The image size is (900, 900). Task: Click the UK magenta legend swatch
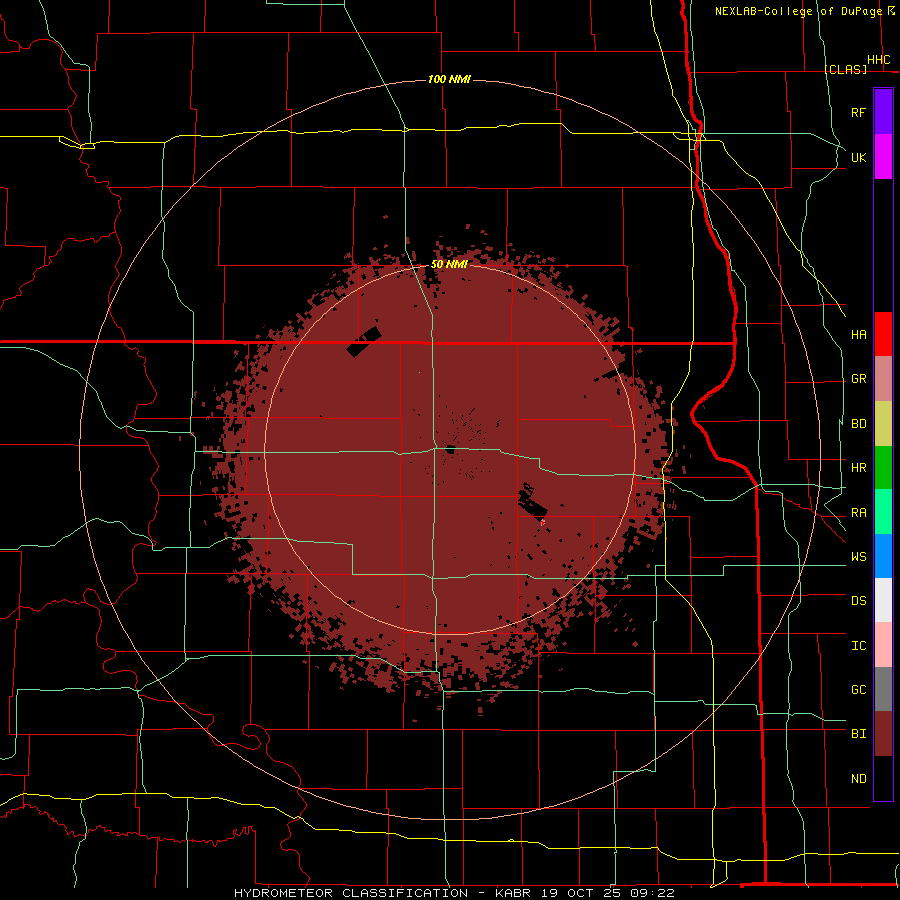[x=883, y=157]
